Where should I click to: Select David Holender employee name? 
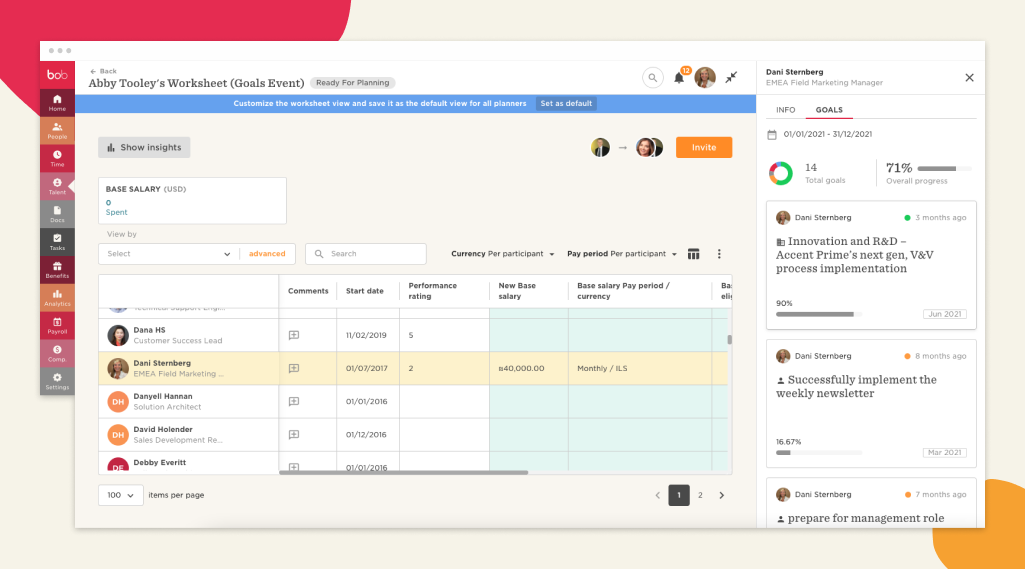[163, 430]
